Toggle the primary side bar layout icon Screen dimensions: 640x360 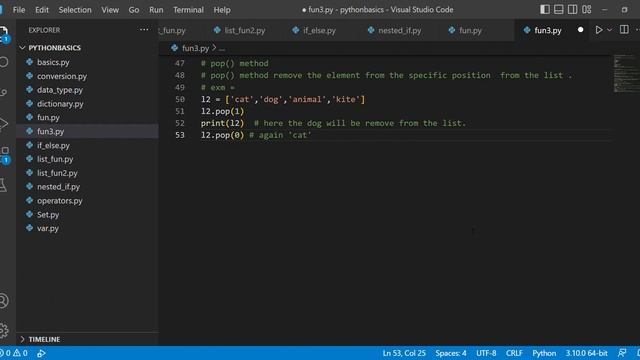click(x=545, y=9)
